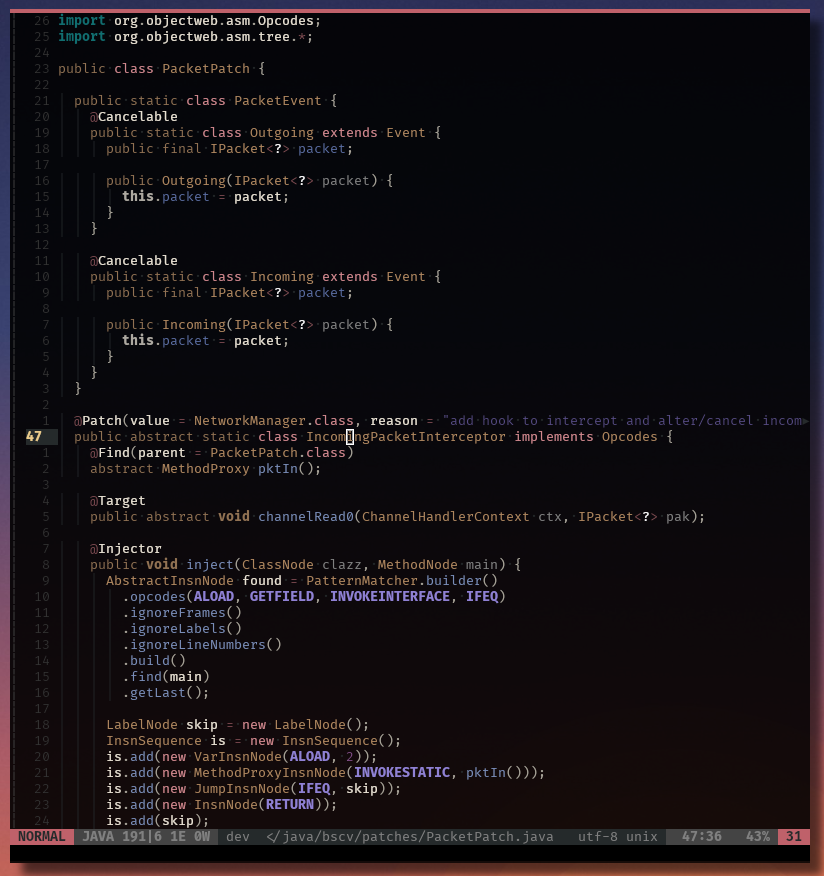This screenshot has width=824, height=876.
Task: Click the JAVA 191|6 1E 0W diagnostics segment
Action: pyautogui.click(x=146, y=836)
